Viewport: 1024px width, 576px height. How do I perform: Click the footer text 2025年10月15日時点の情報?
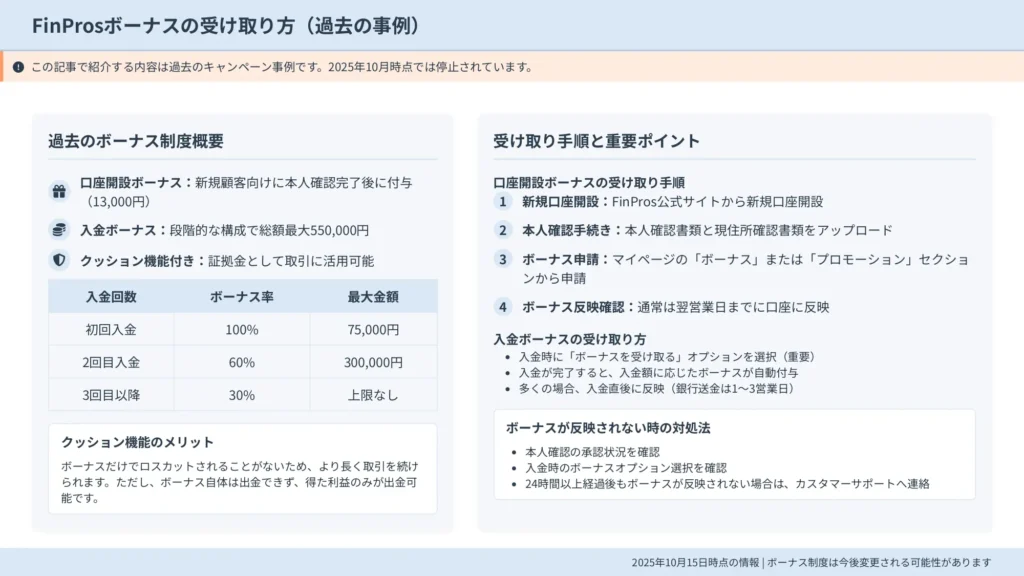(696, 562)
